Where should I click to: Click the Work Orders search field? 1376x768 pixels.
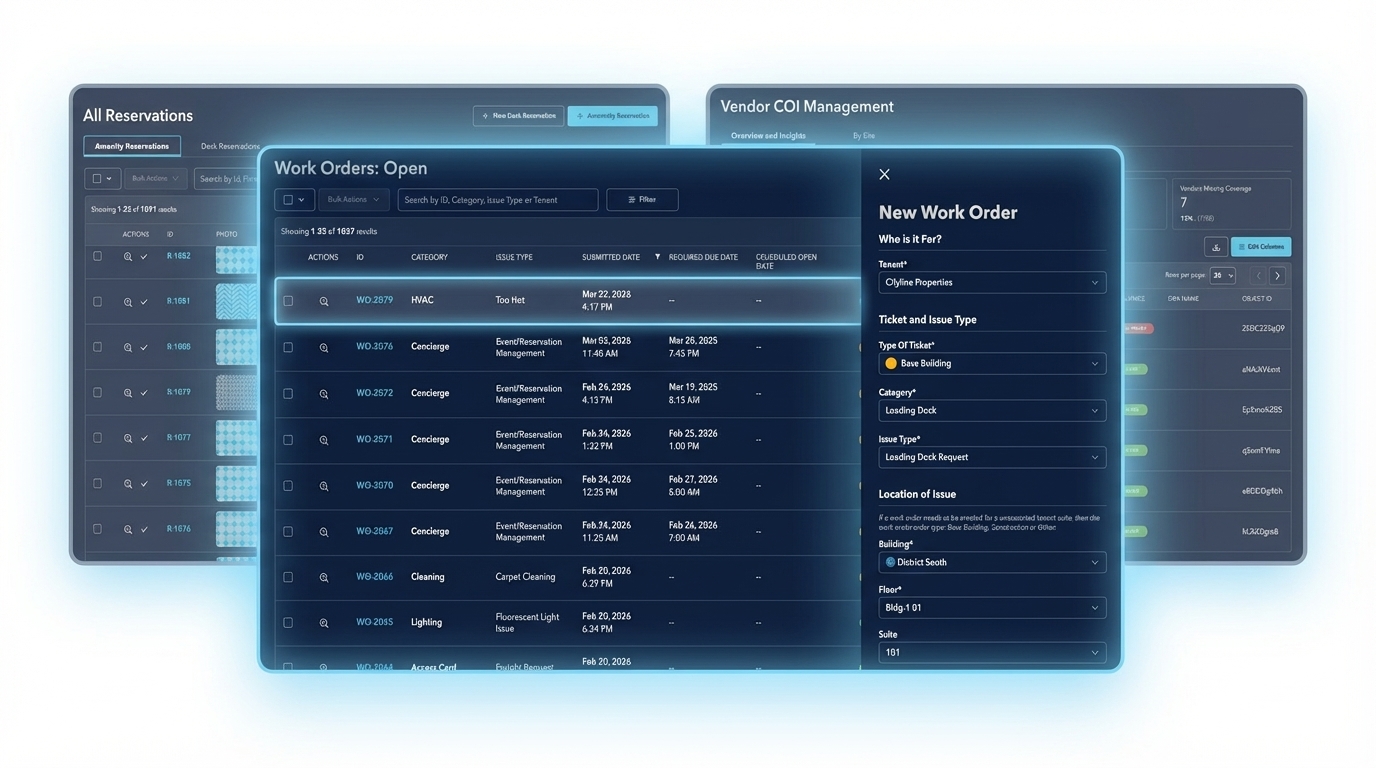497,199
